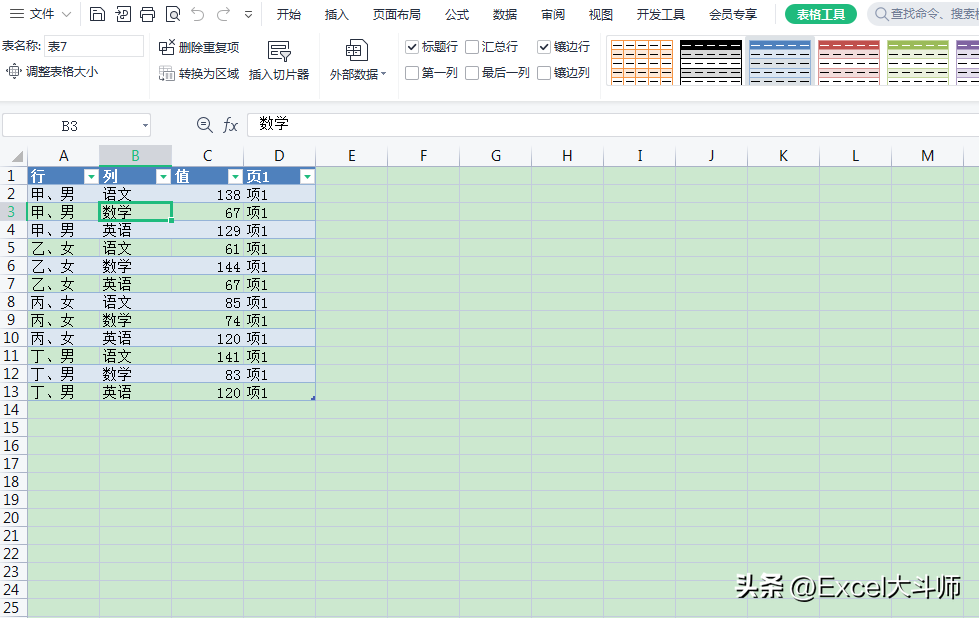Viewport: 979px width, 618px height.
Task: Apply the orange table style
Action: coord(642,62)
